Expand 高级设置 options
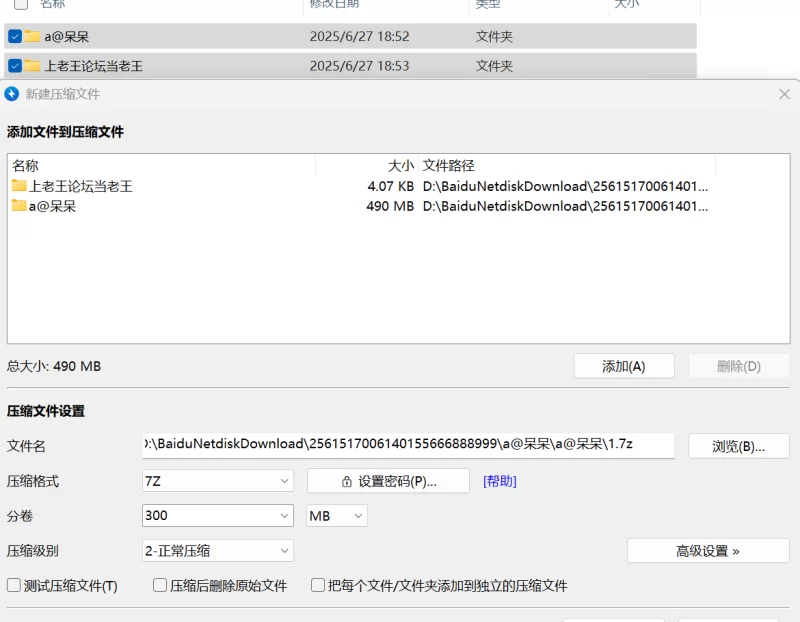This screenshot has height=622, width=800. click(x=708, y=551)
